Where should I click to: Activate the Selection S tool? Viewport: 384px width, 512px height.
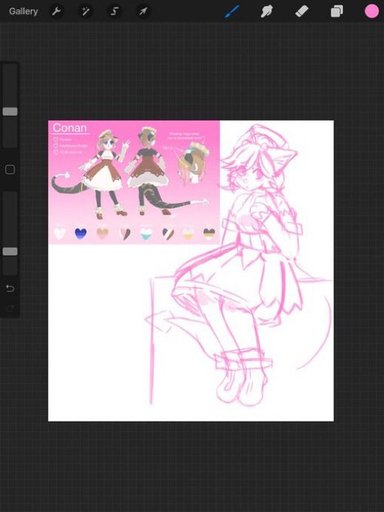[114, 11]
